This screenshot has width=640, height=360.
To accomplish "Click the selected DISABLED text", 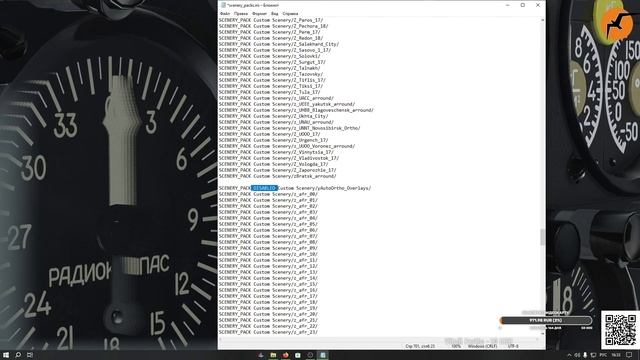I will point(264,188).
